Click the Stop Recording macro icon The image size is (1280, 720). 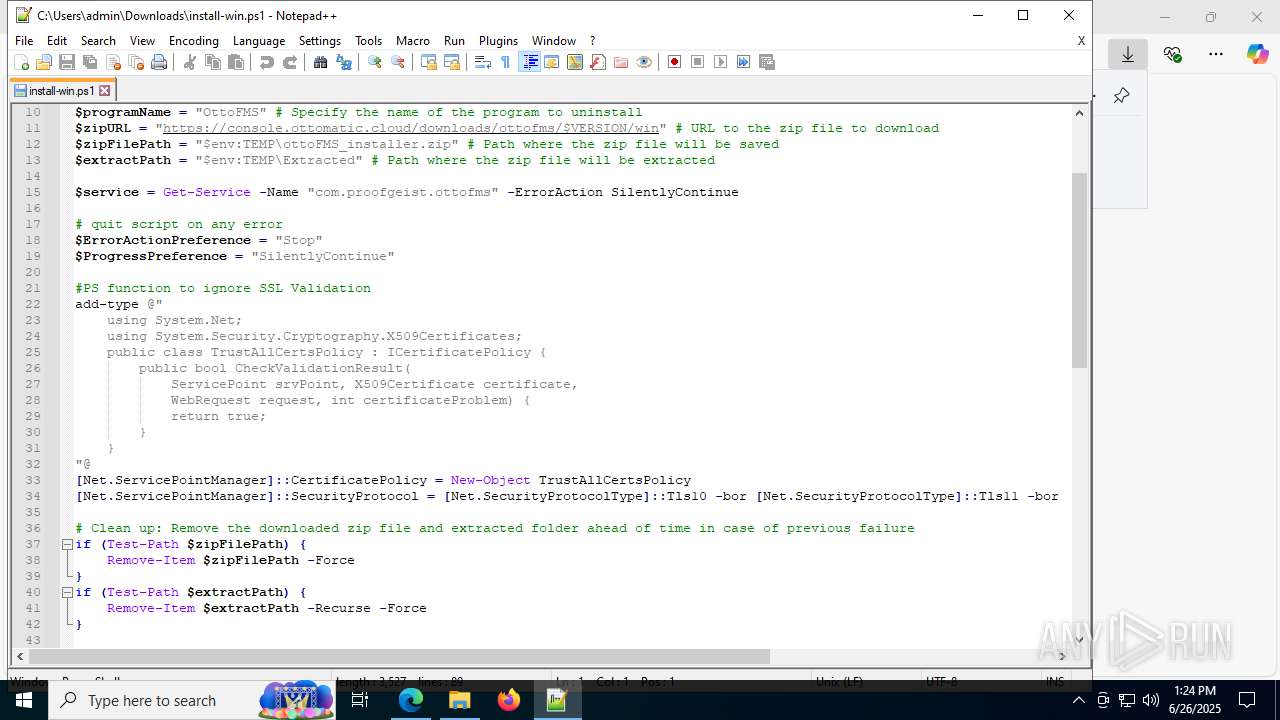(x=698, y=62)
